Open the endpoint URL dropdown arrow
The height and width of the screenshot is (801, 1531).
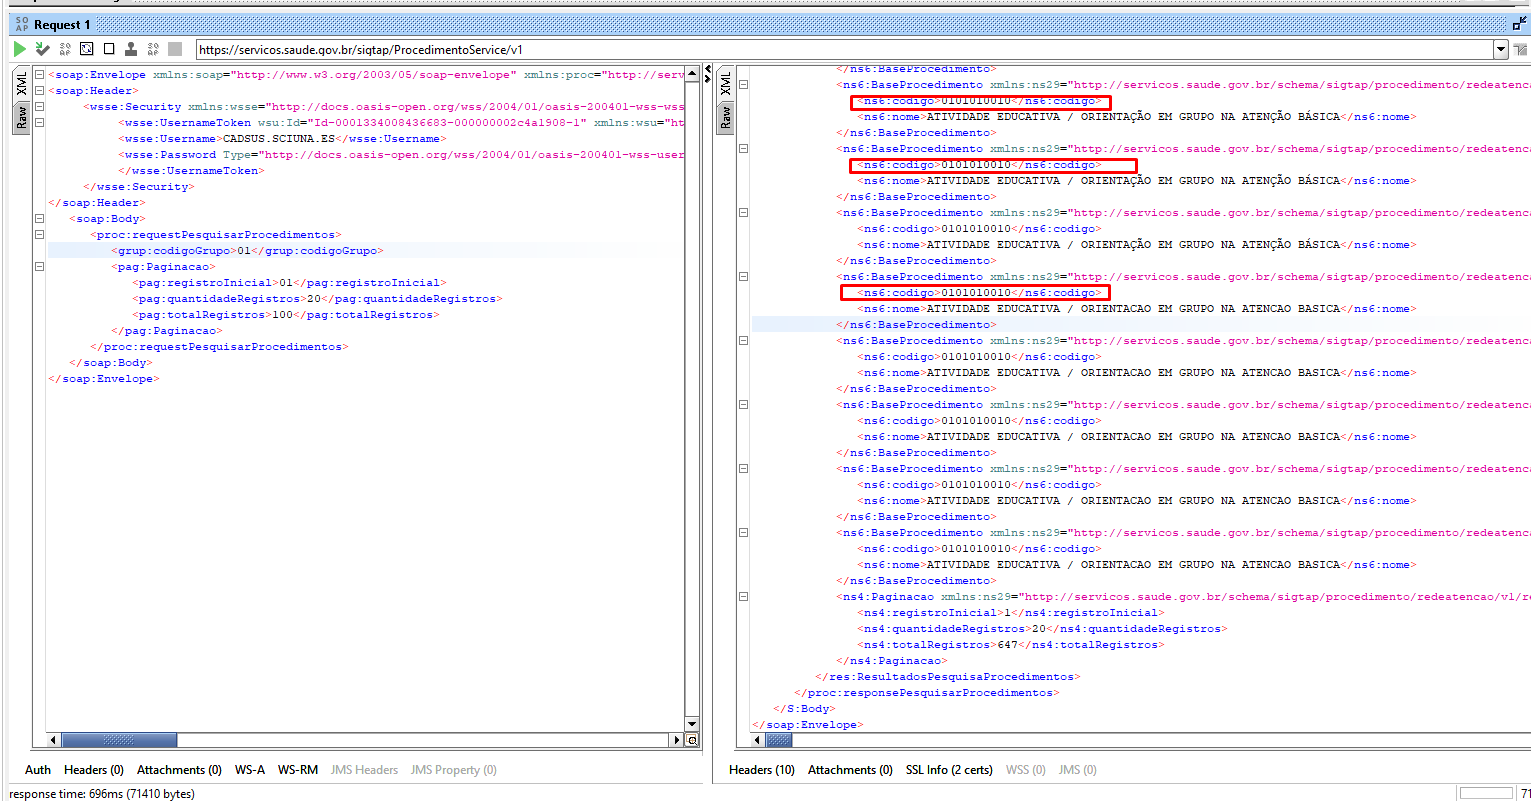coord(1500,49)
